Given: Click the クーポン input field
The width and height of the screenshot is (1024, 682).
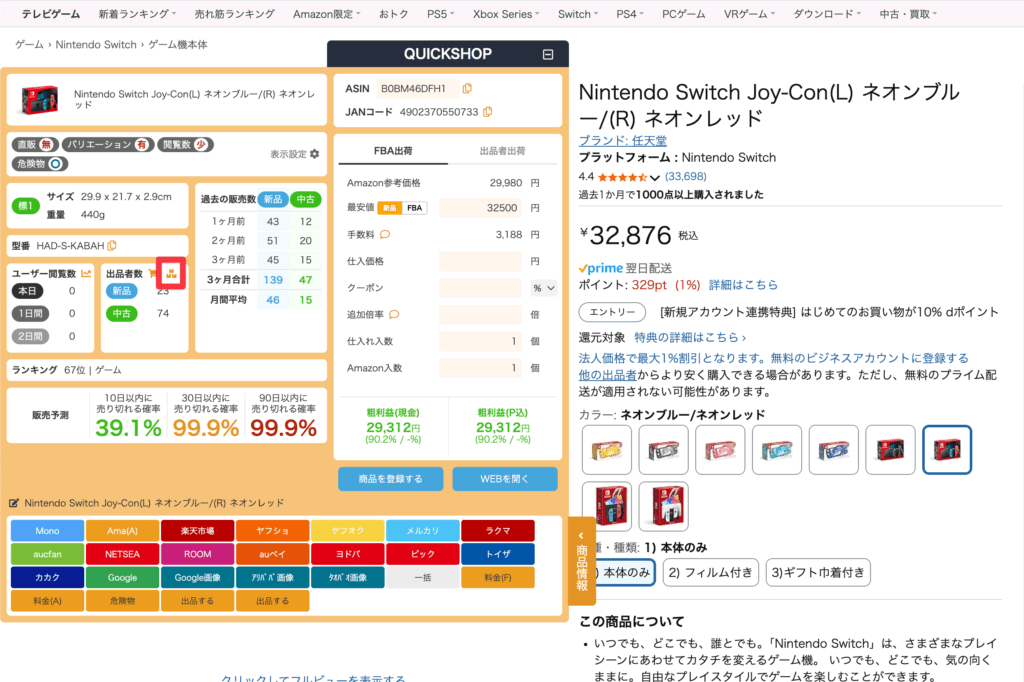Looking at the screenshot, I should pyautogui.click(x=481, y=287).
